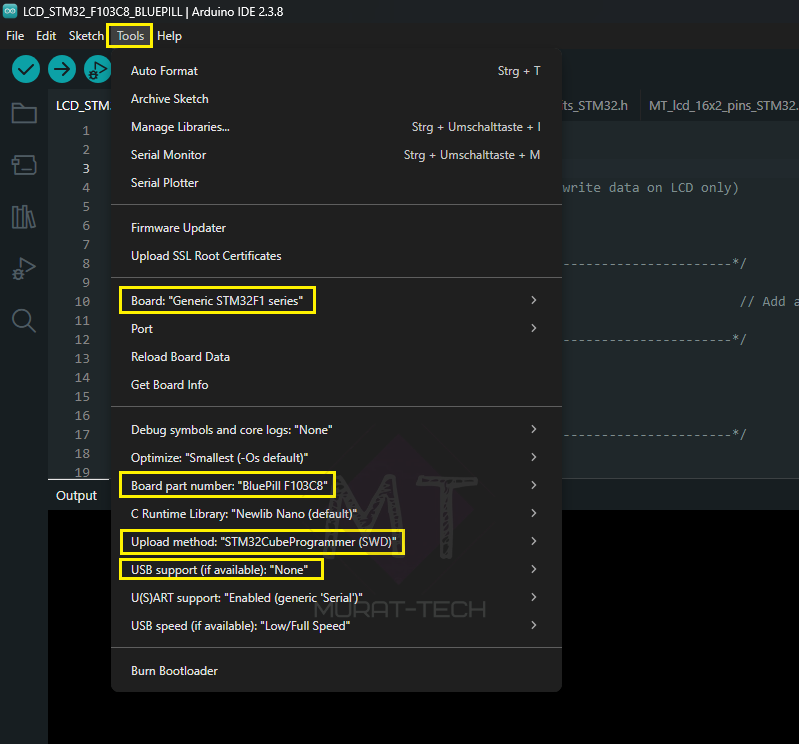Click line number 3 in gutter

[86, 169]
